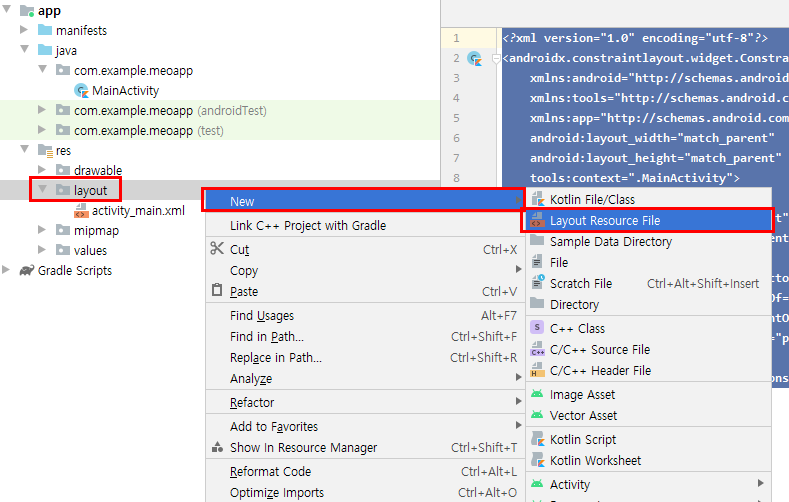Click the gutter class icon on line 2
Image resolution: width=789 pixels, height=502 pixels.
[475, 59]
